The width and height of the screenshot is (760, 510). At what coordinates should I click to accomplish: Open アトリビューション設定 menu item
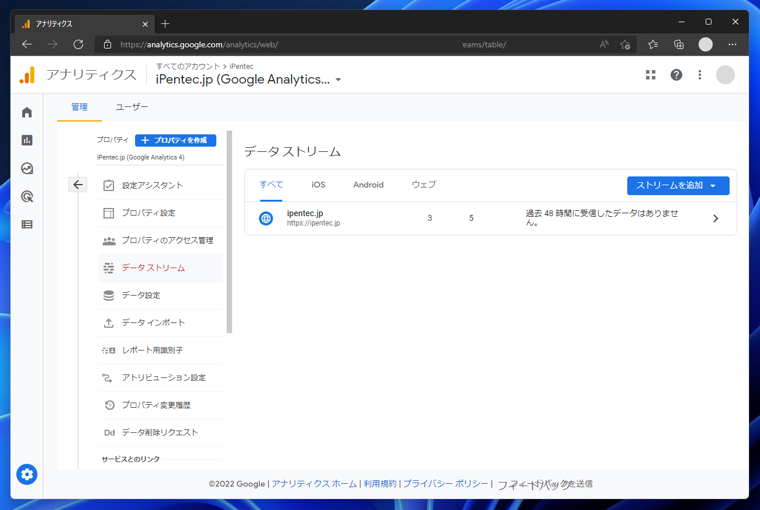[161, 378]
